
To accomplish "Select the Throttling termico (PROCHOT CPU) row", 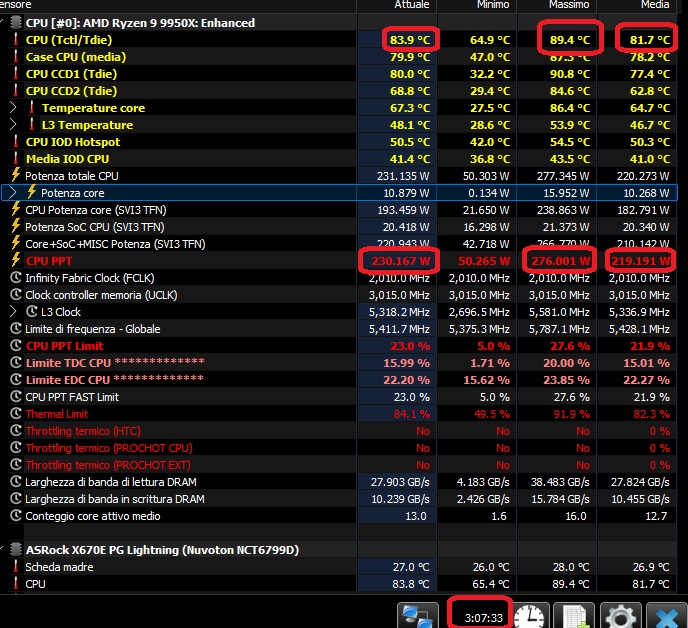I will pos(339,448).
